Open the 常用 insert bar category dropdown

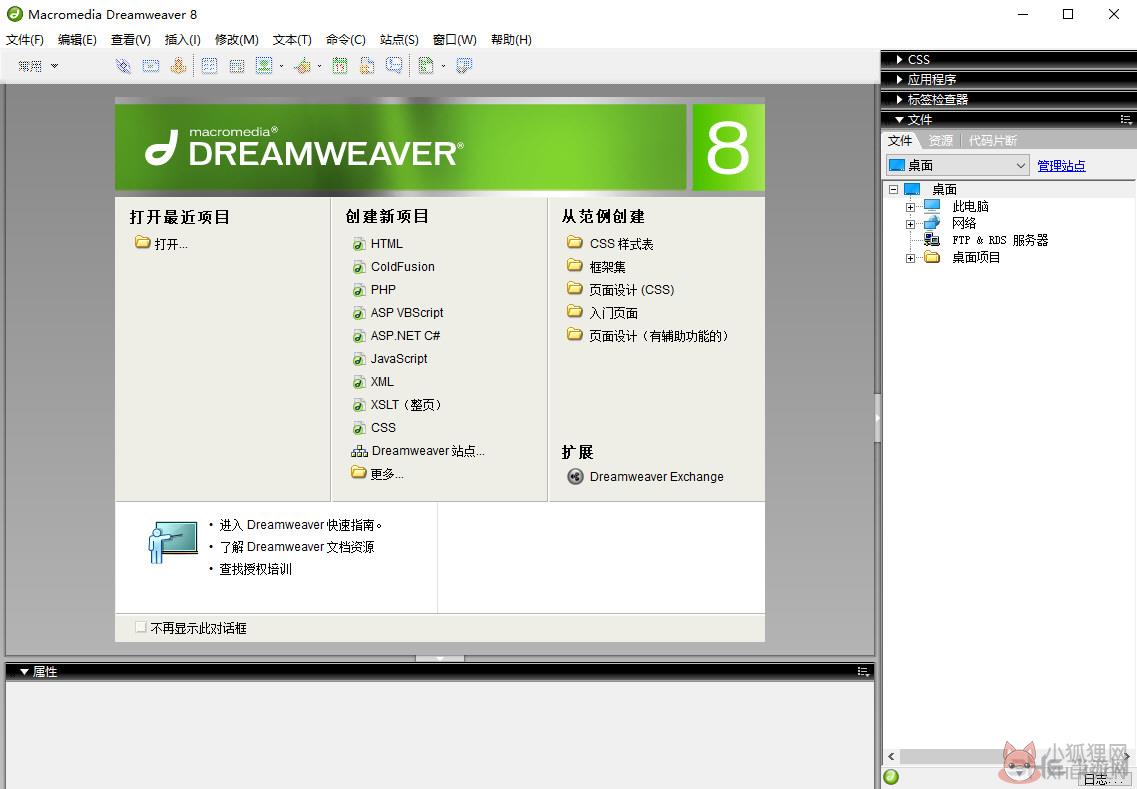pos(38,66)
